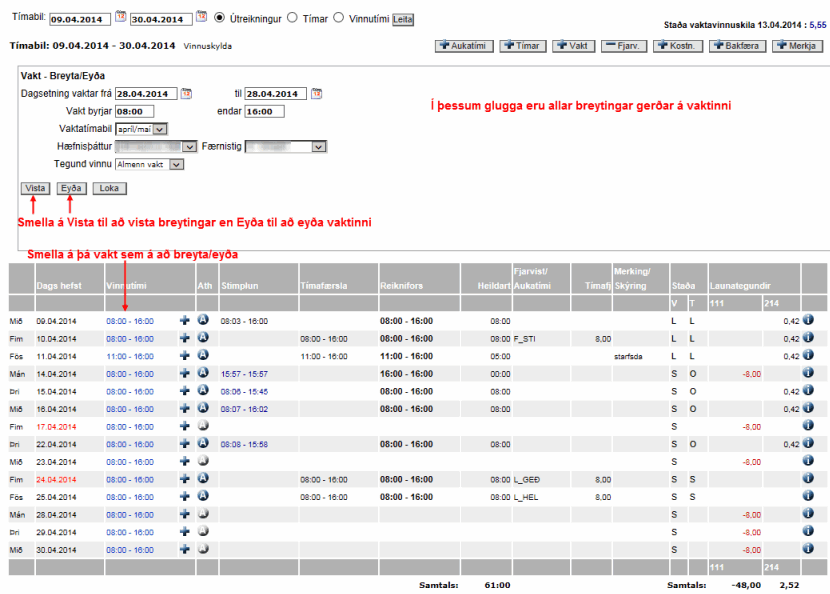Click the A note icon for 11.04.2014
This screenshot has height=594, width=830.
[203, 355]
